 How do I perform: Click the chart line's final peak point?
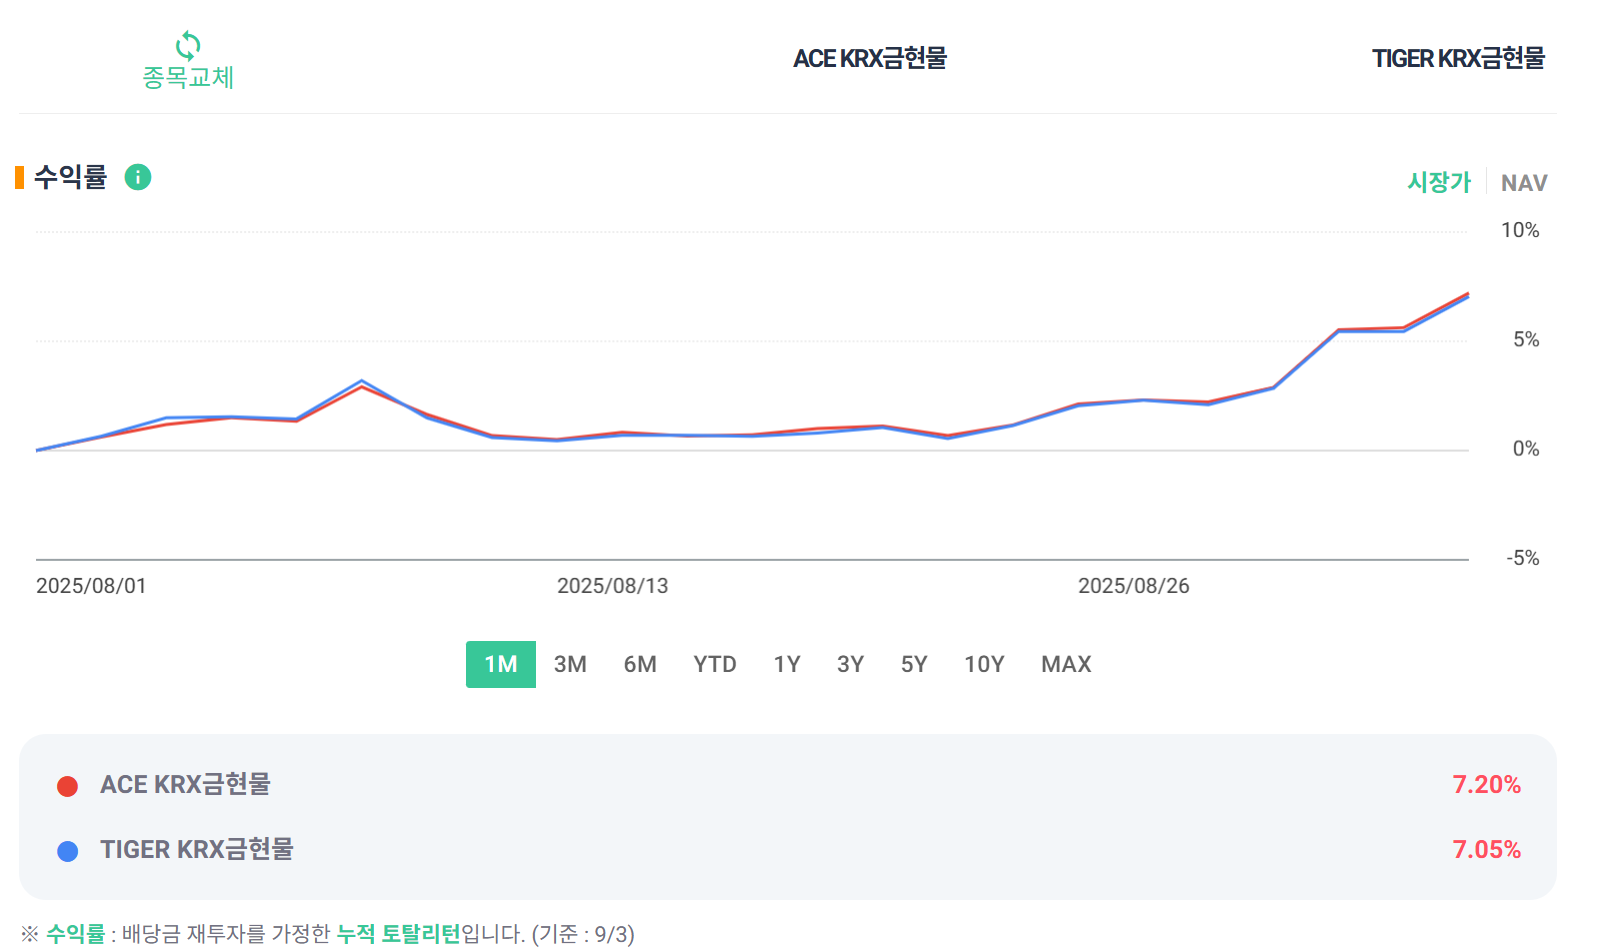(1467, 294)
